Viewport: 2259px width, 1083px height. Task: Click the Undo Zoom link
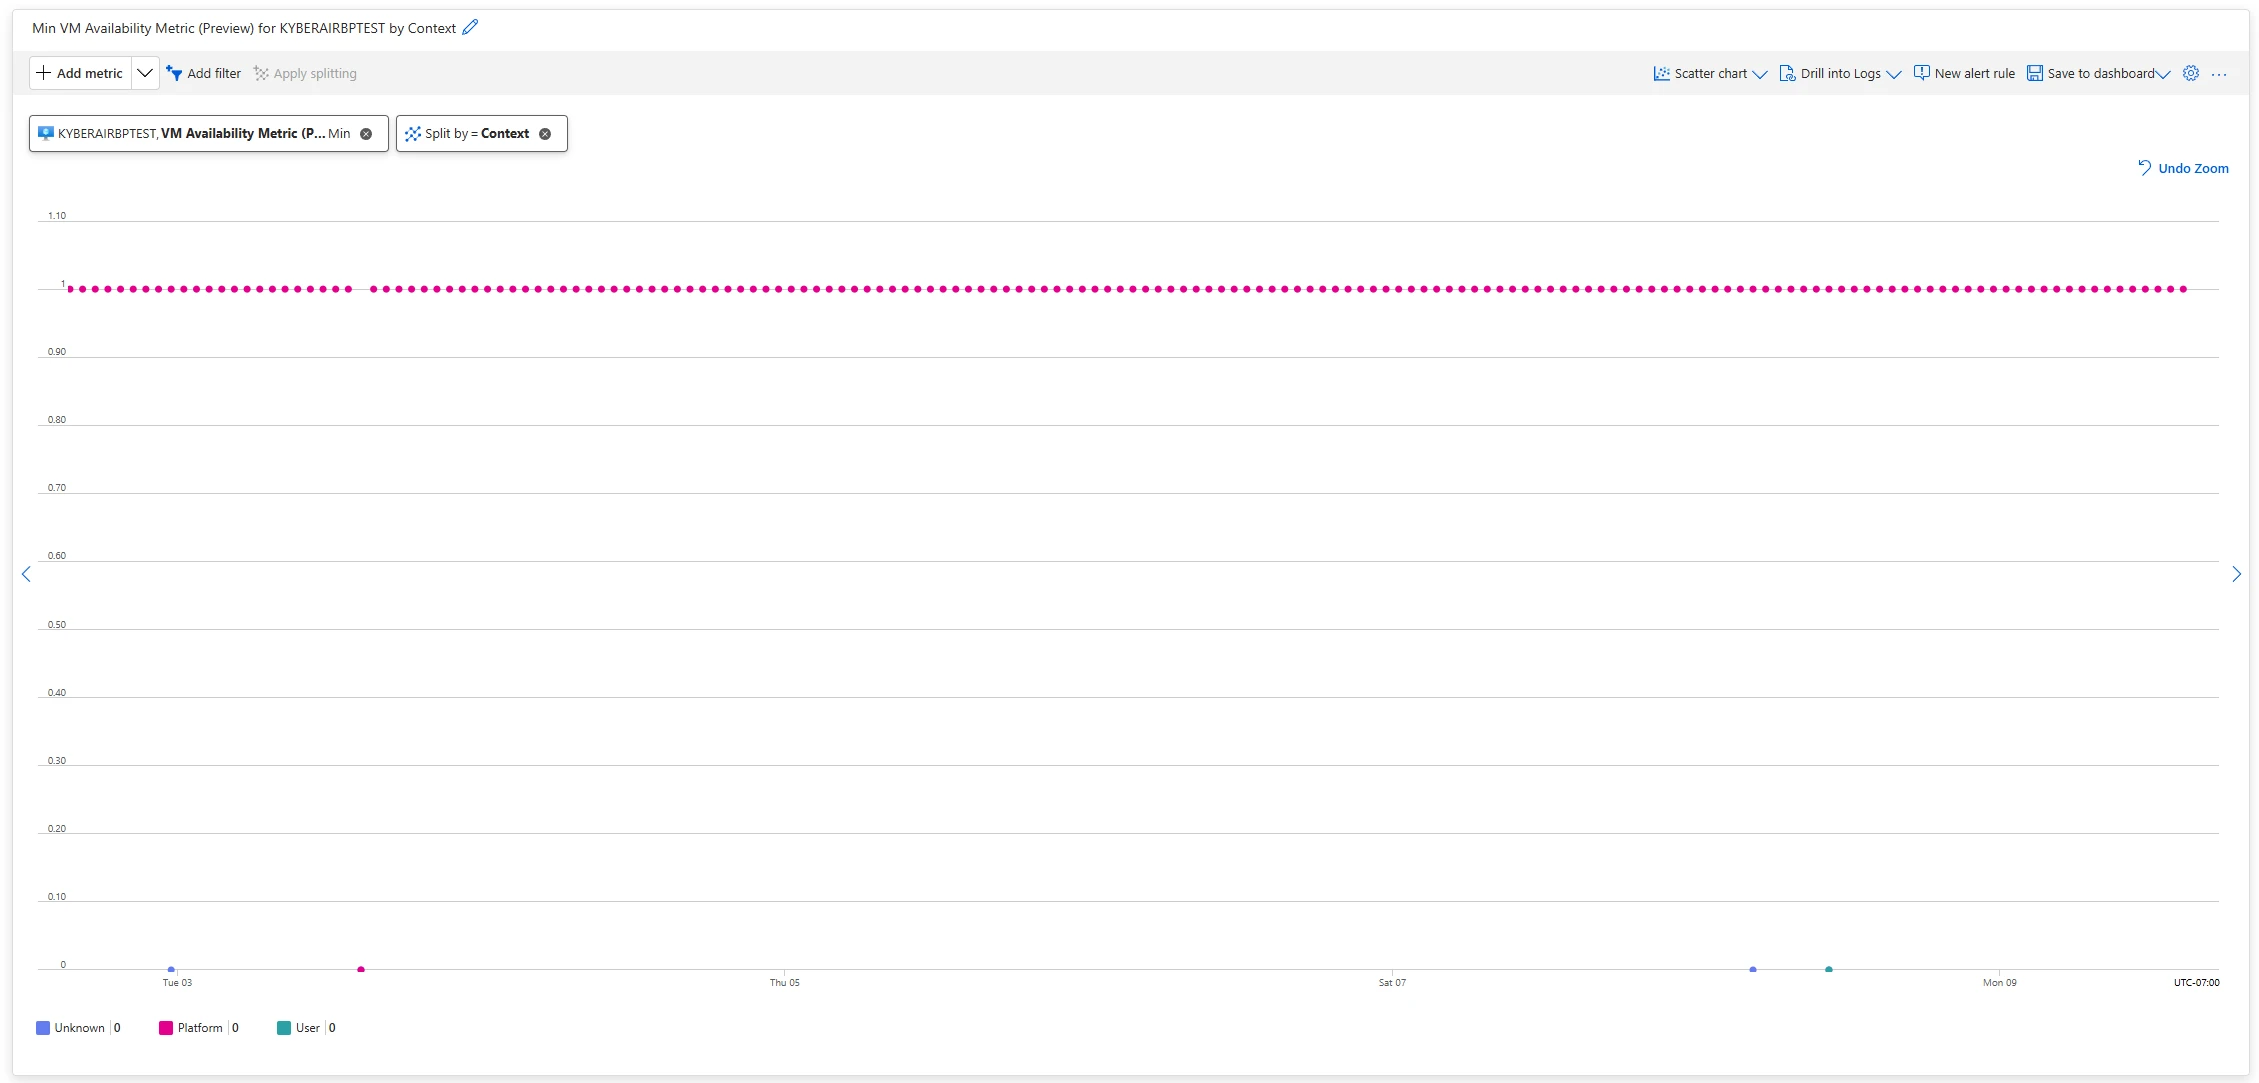[2192, 168]
